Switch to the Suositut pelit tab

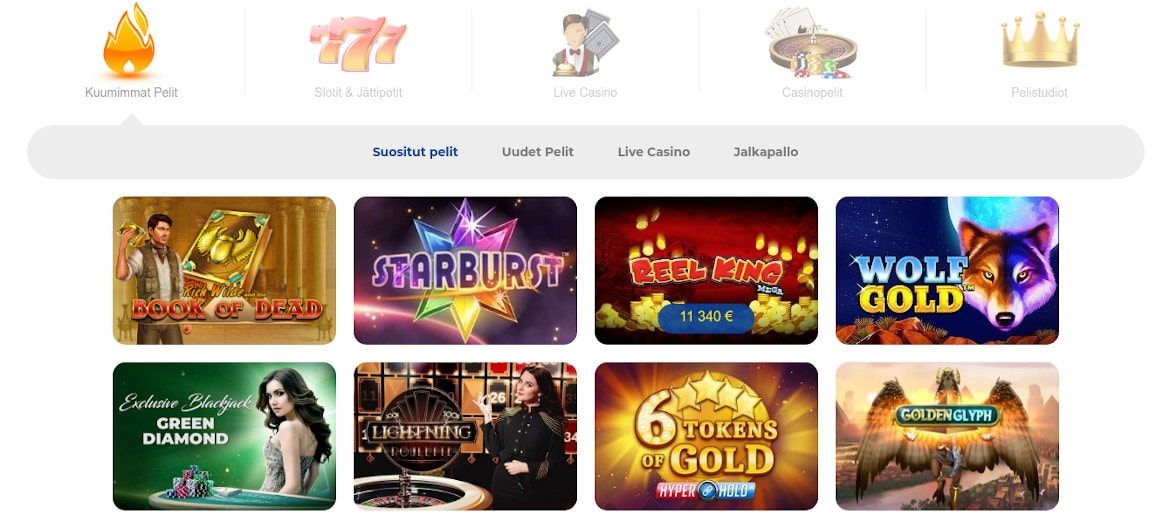pos(416,152)
